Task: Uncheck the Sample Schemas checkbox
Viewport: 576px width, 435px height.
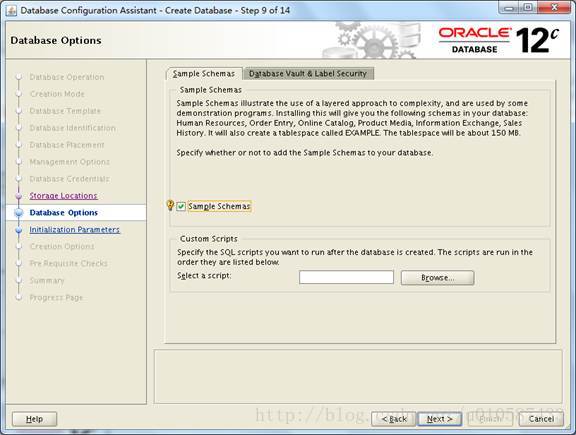Action: [181, 206]
